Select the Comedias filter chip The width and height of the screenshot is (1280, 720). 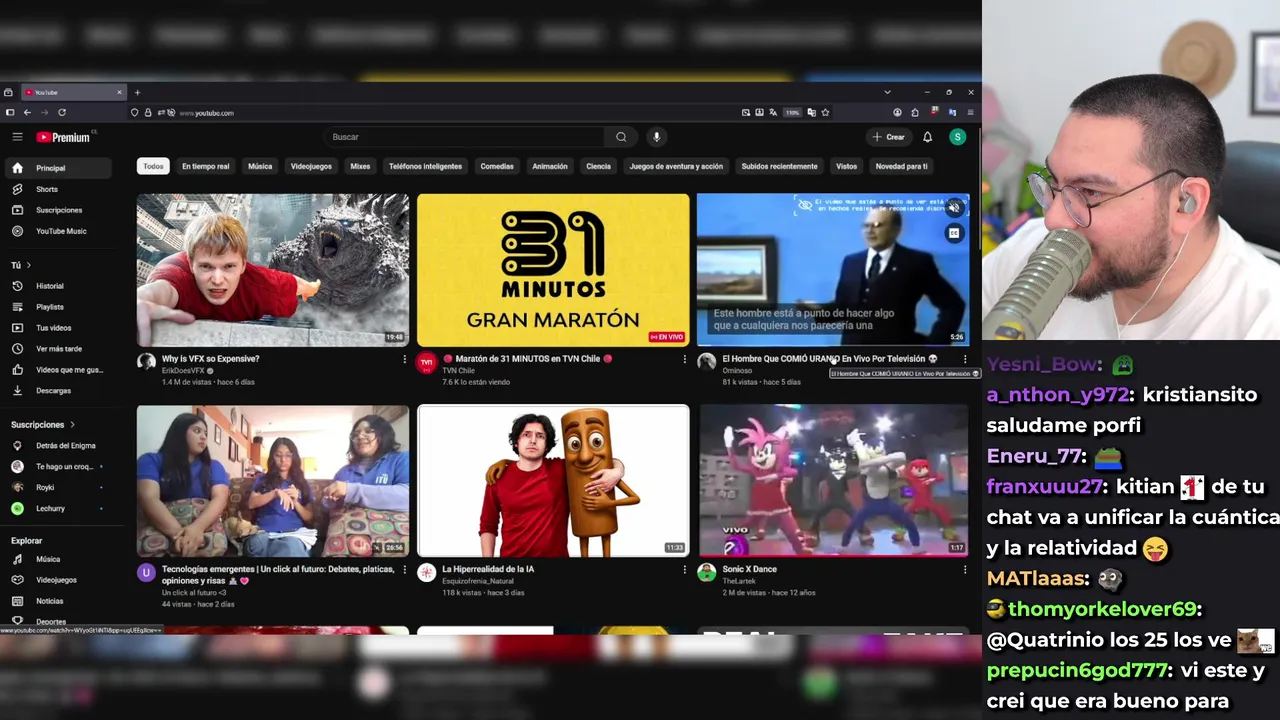(497, 167)
